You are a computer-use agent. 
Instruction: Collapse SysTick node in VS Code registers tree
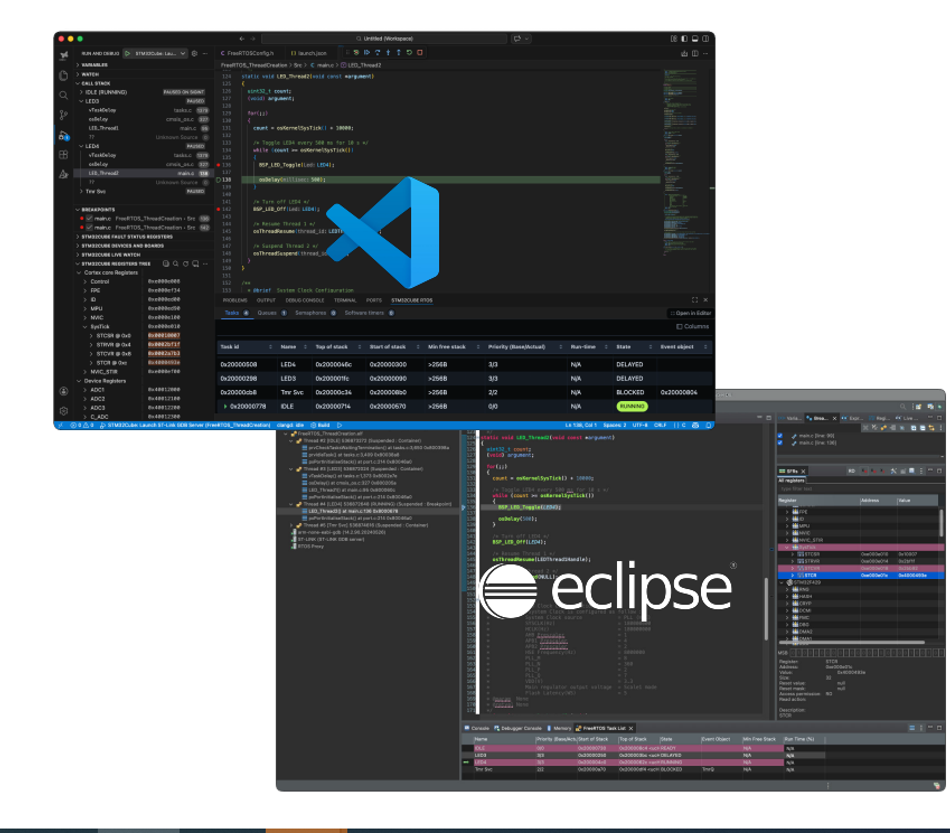[87, 327]
